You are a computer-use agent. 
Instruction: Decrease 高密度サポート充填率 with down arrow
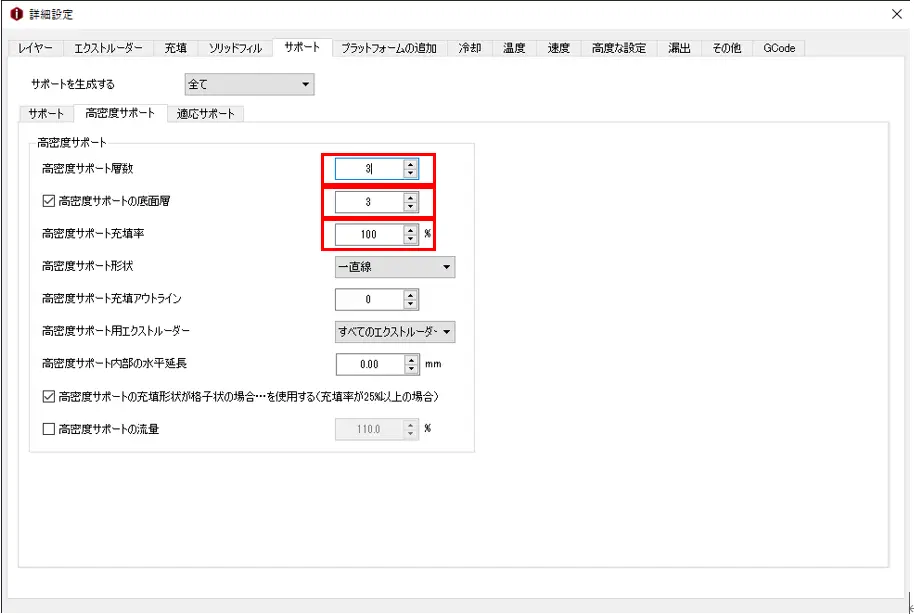[x=410, y=240]
